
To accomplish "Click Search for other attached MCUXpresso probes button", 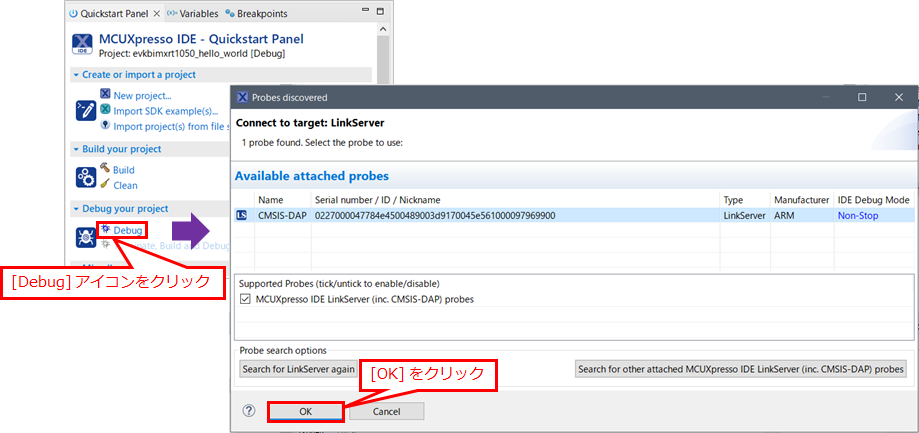I will [741, 369].
